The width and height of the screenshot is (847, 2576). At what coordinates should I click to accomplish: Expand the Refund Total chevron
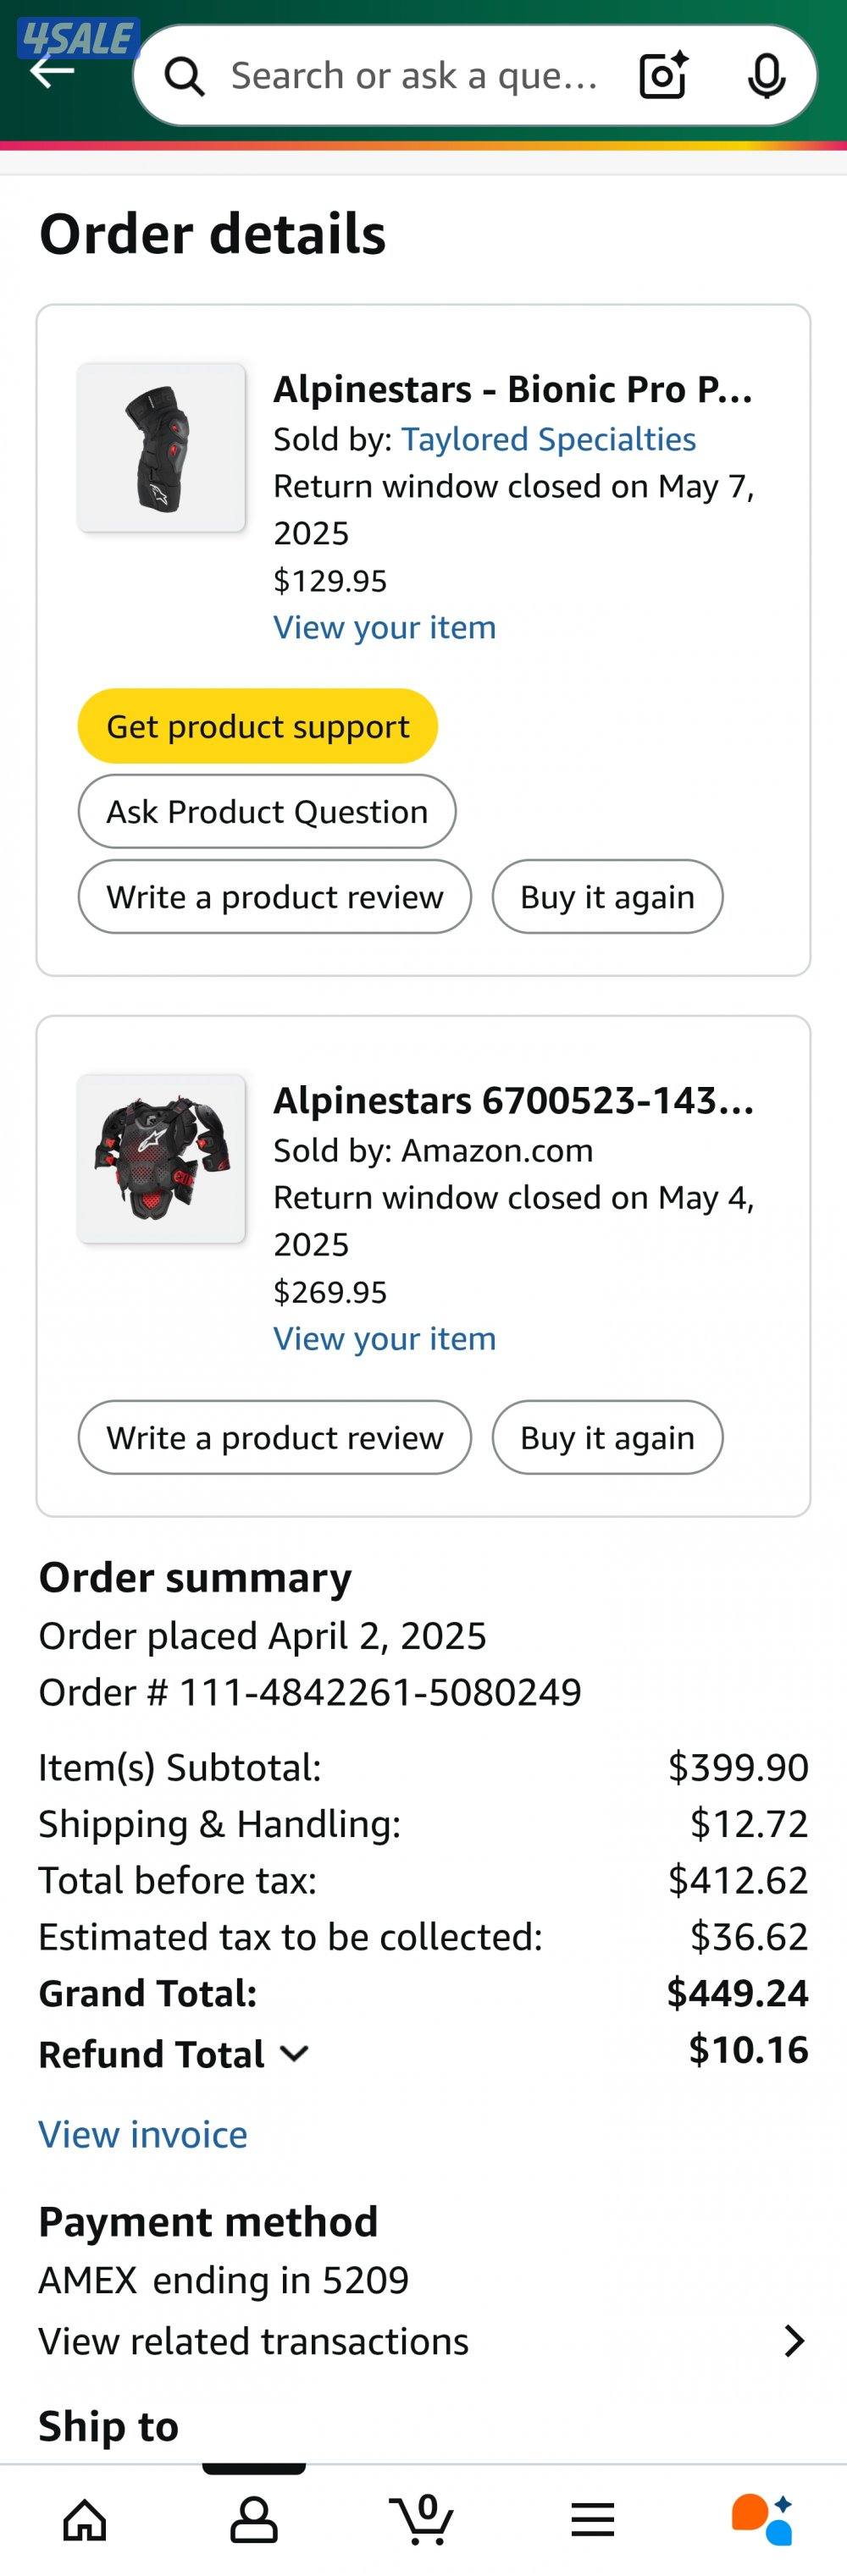point(294,2054)
